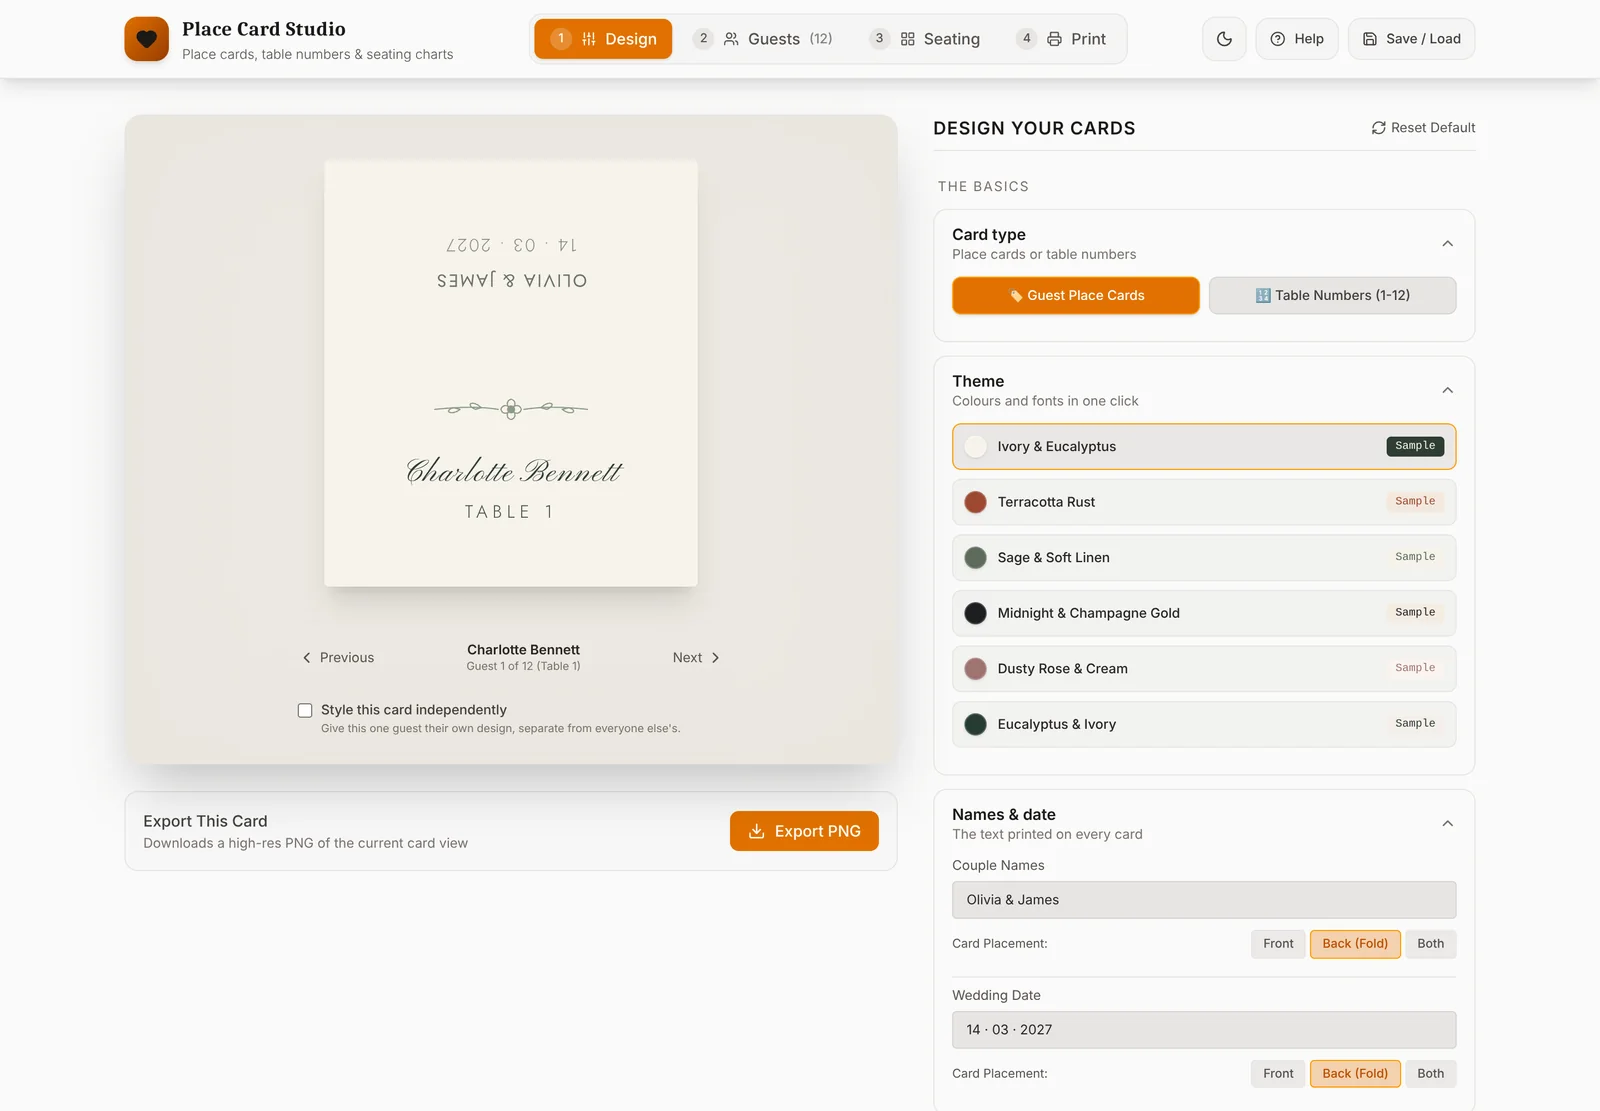
Task: Set Wedding Date placement to Back (Fold)
Action: point(1355,1074)
